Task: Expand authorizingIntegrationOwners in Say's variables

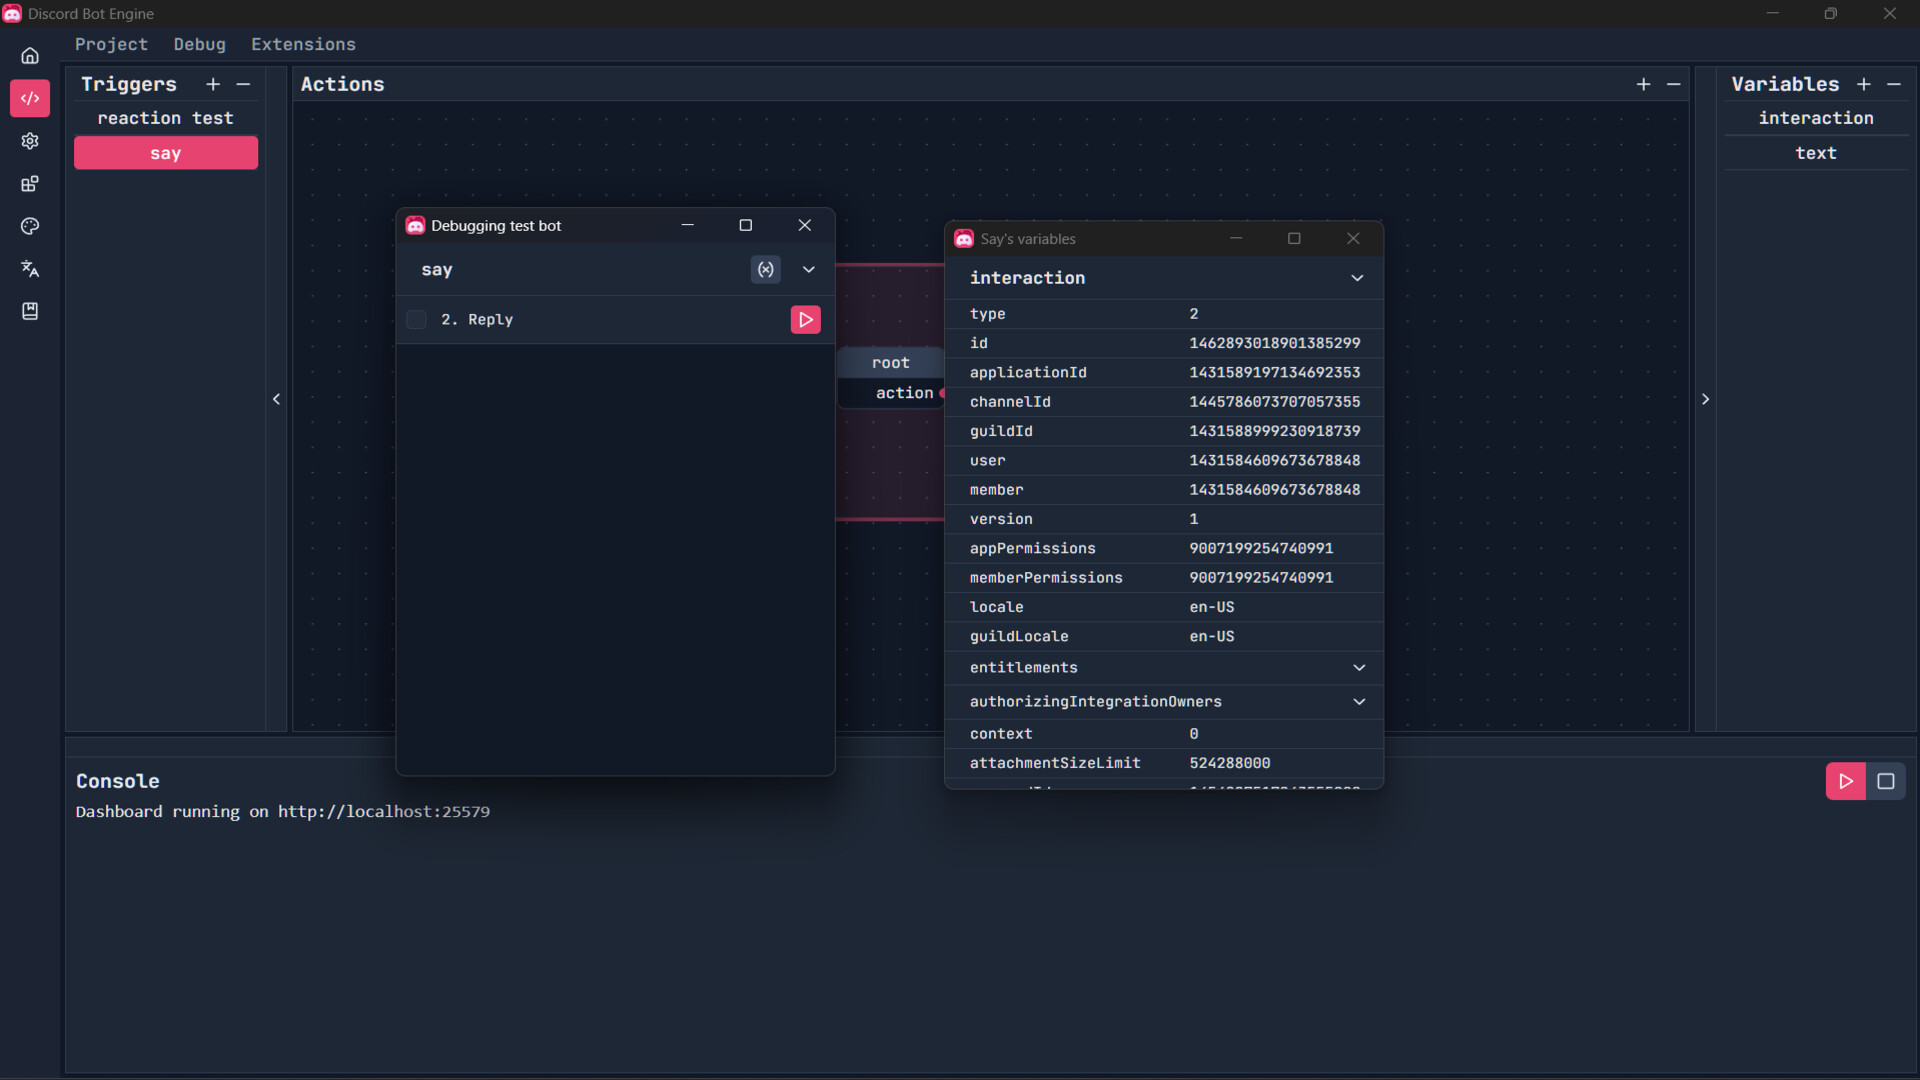Action: coord(1359,701)
